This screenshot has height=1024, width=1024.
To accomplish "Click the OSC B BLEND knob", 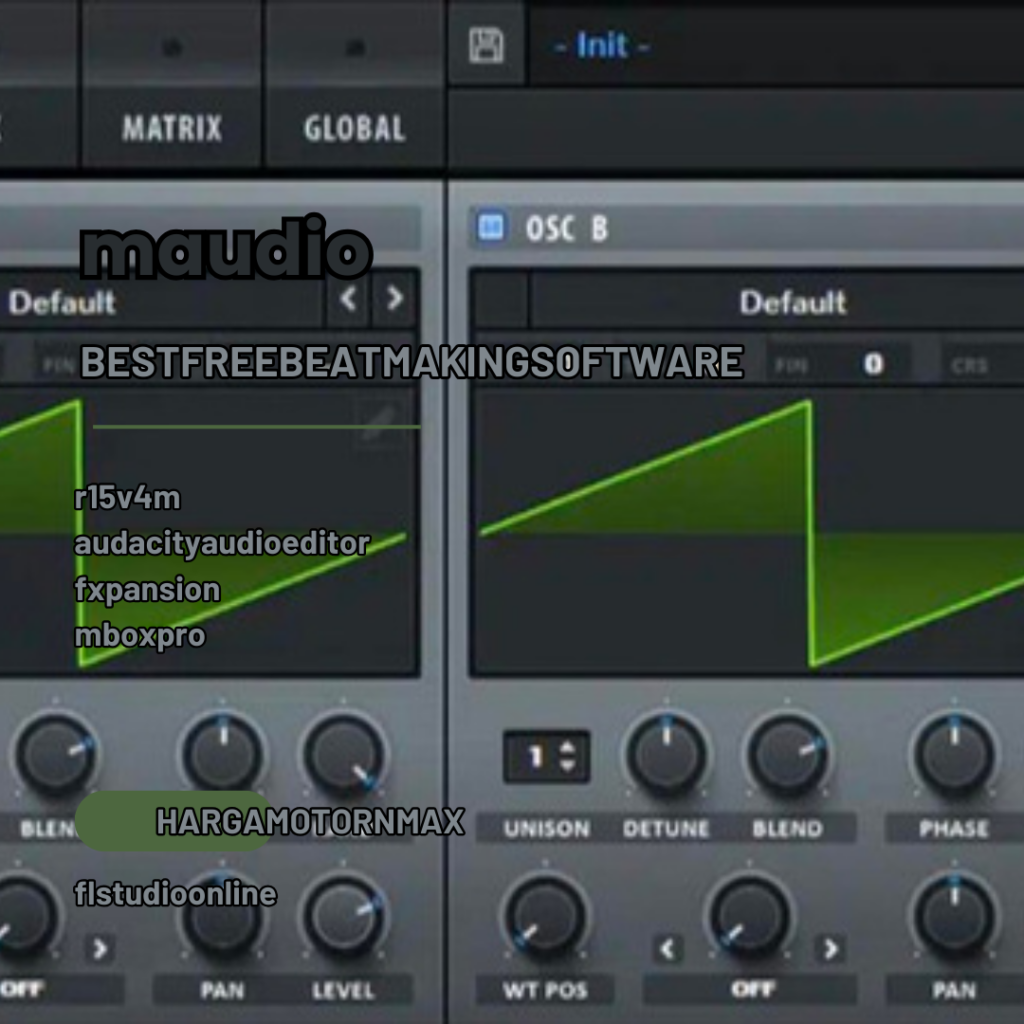I will tap(788, 755).
